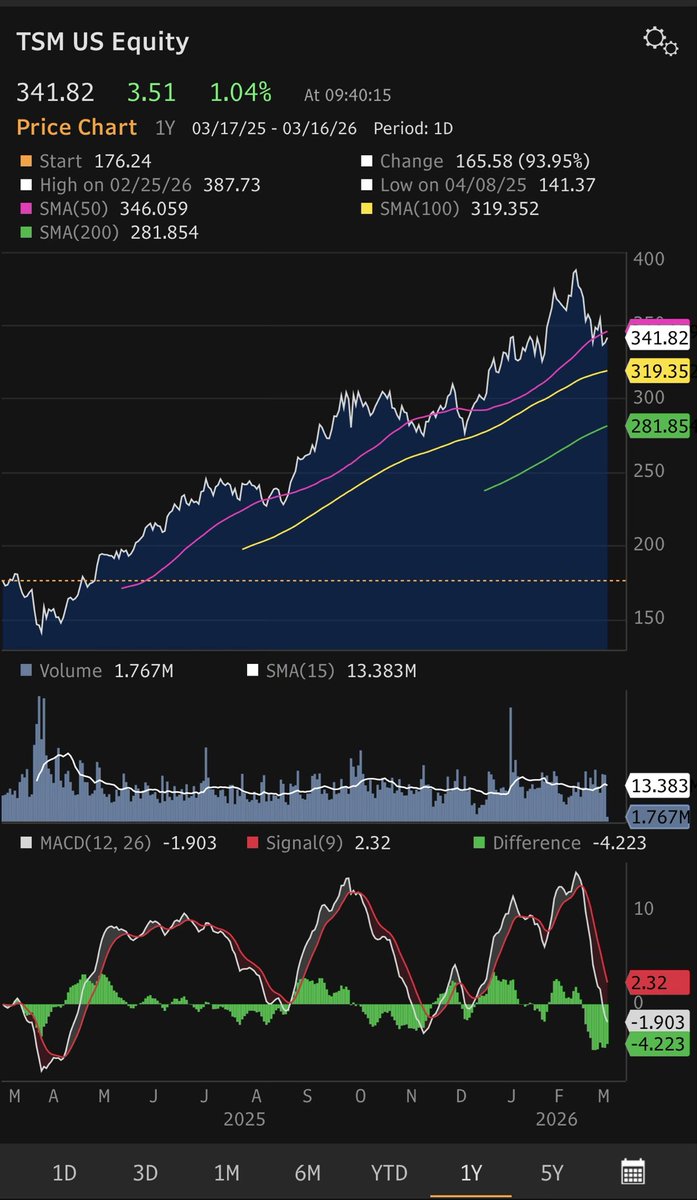Choose the 5Y range tab

click(x=551, y=1172)
